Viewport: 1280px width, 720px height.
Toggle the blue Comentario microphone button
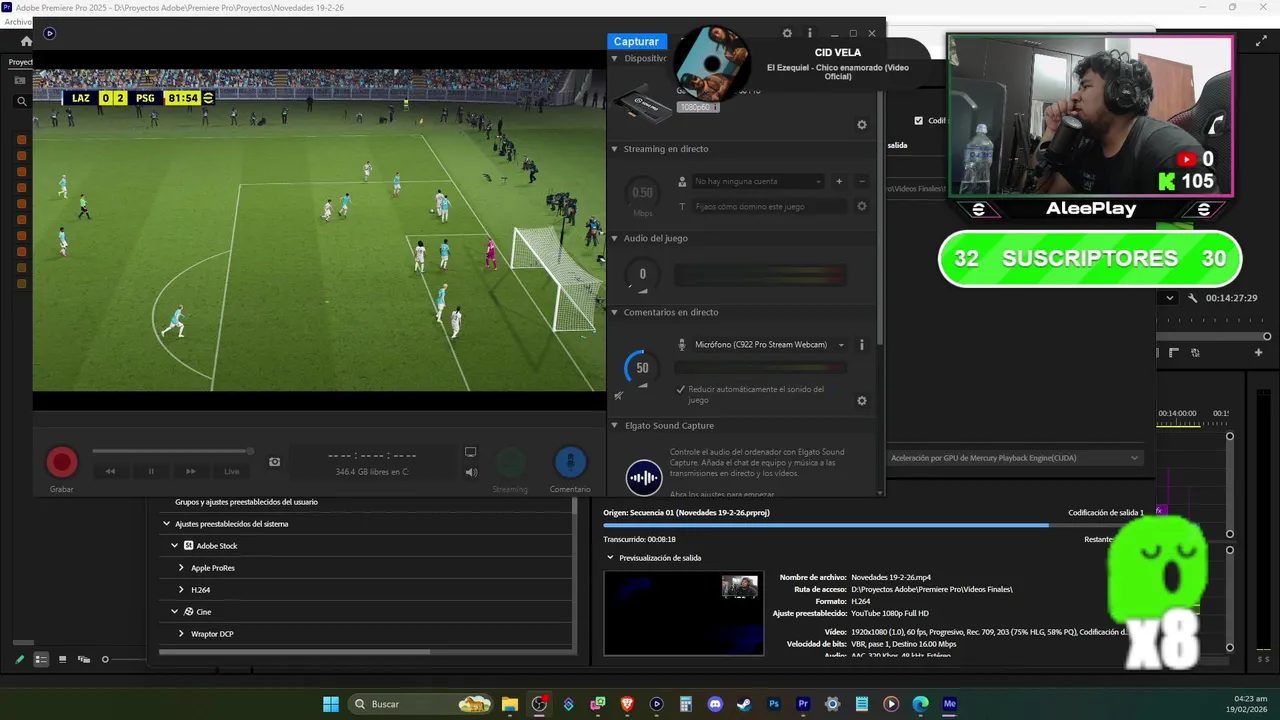point(570,462)
